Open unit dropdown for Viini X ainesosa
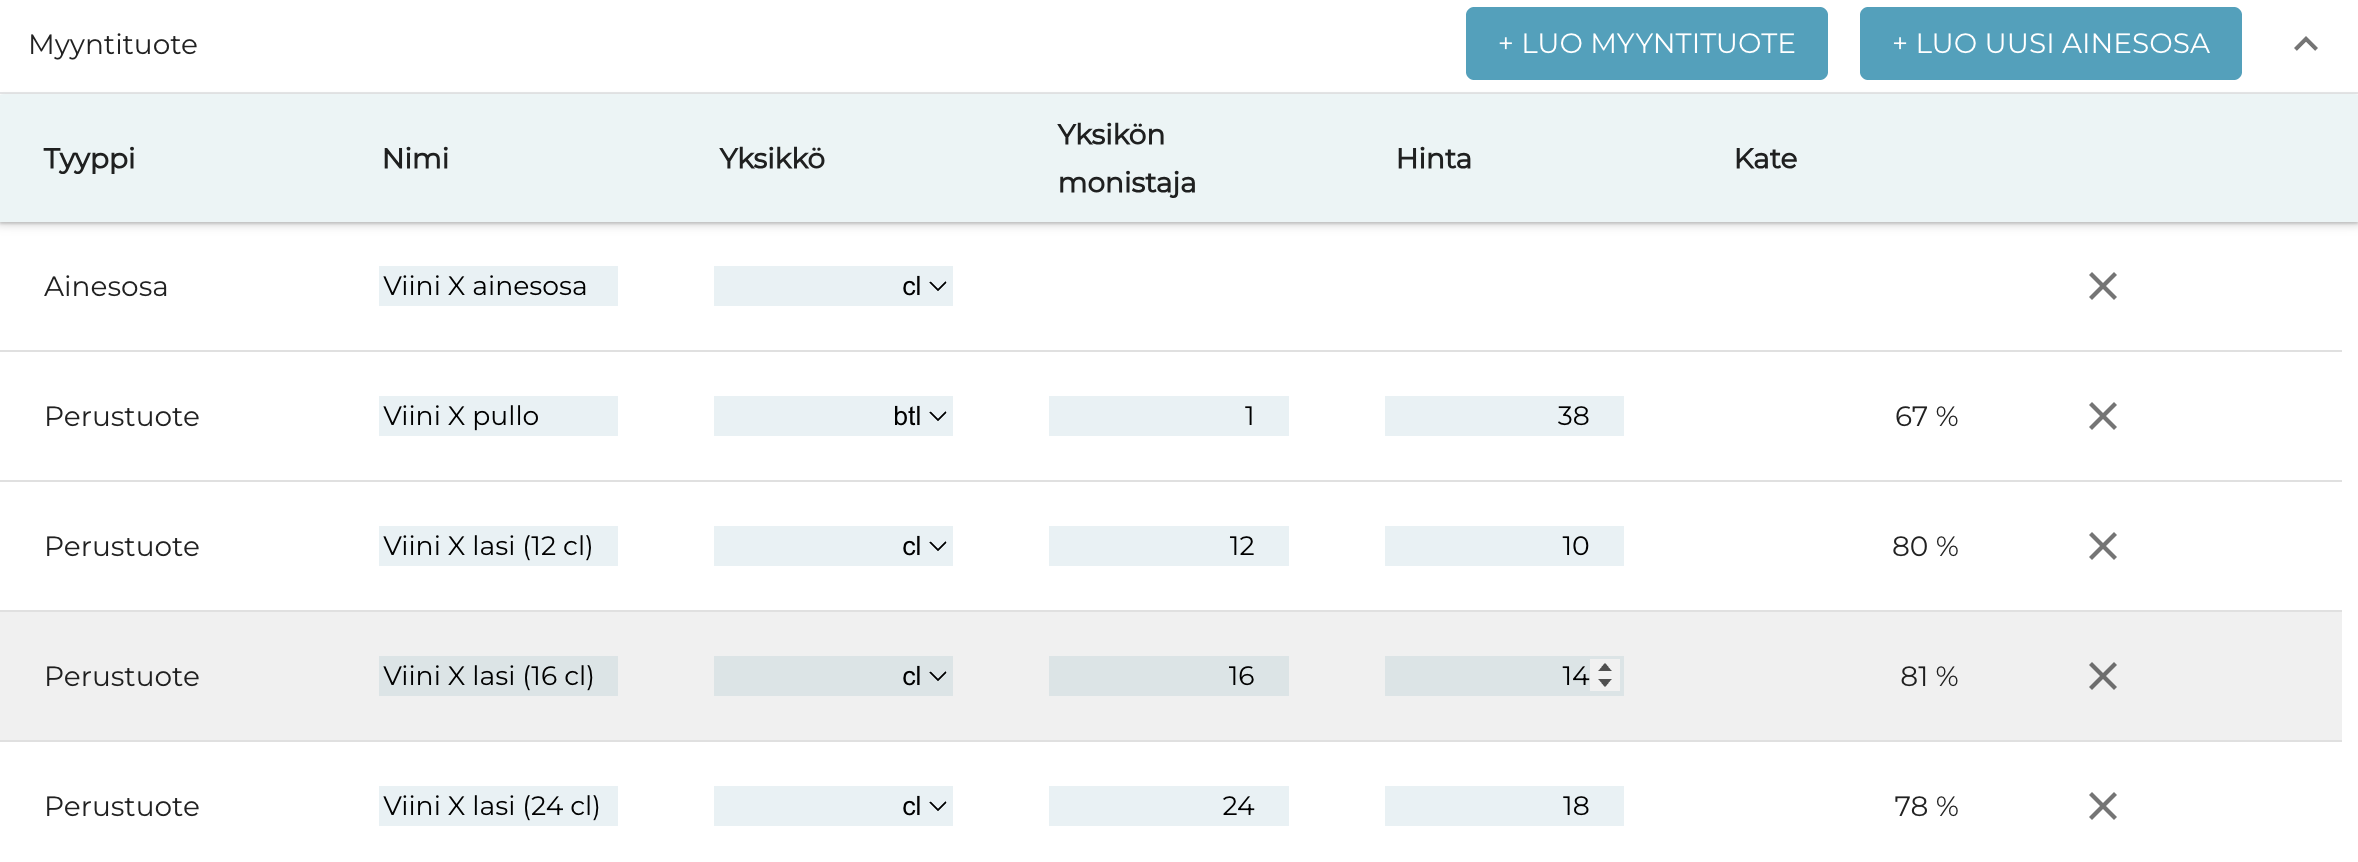 point(833,287)
